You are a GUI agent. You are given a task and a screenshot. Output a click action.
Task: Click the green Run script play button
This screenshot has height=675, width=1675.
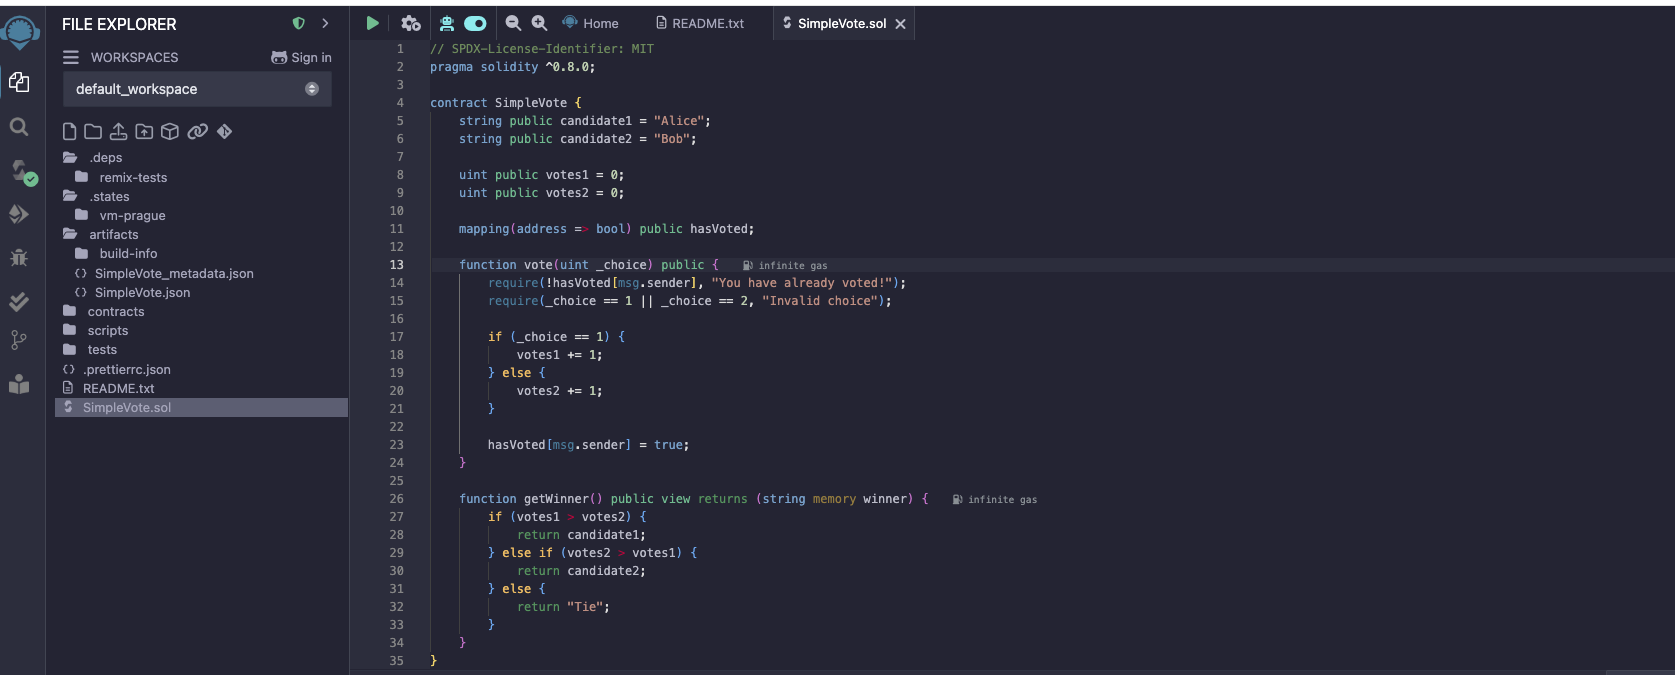(x=372, y=23)
